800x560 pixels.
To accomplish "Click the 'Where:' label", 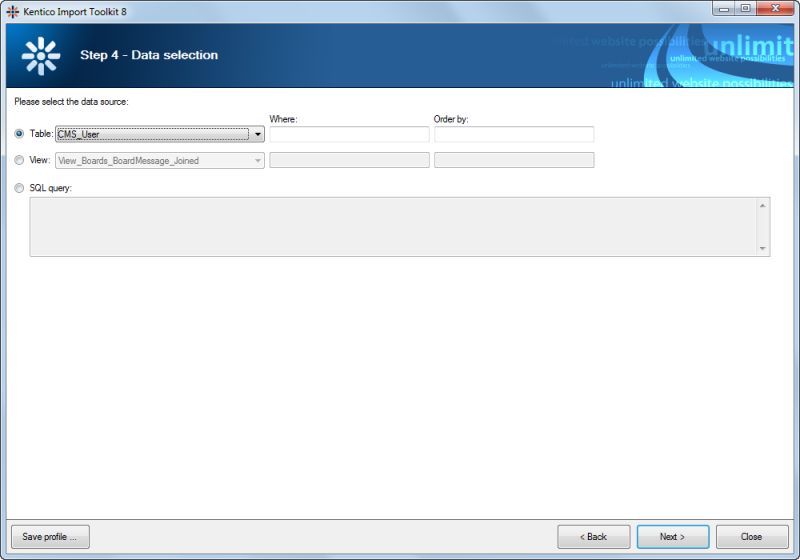I will (283, 119).
